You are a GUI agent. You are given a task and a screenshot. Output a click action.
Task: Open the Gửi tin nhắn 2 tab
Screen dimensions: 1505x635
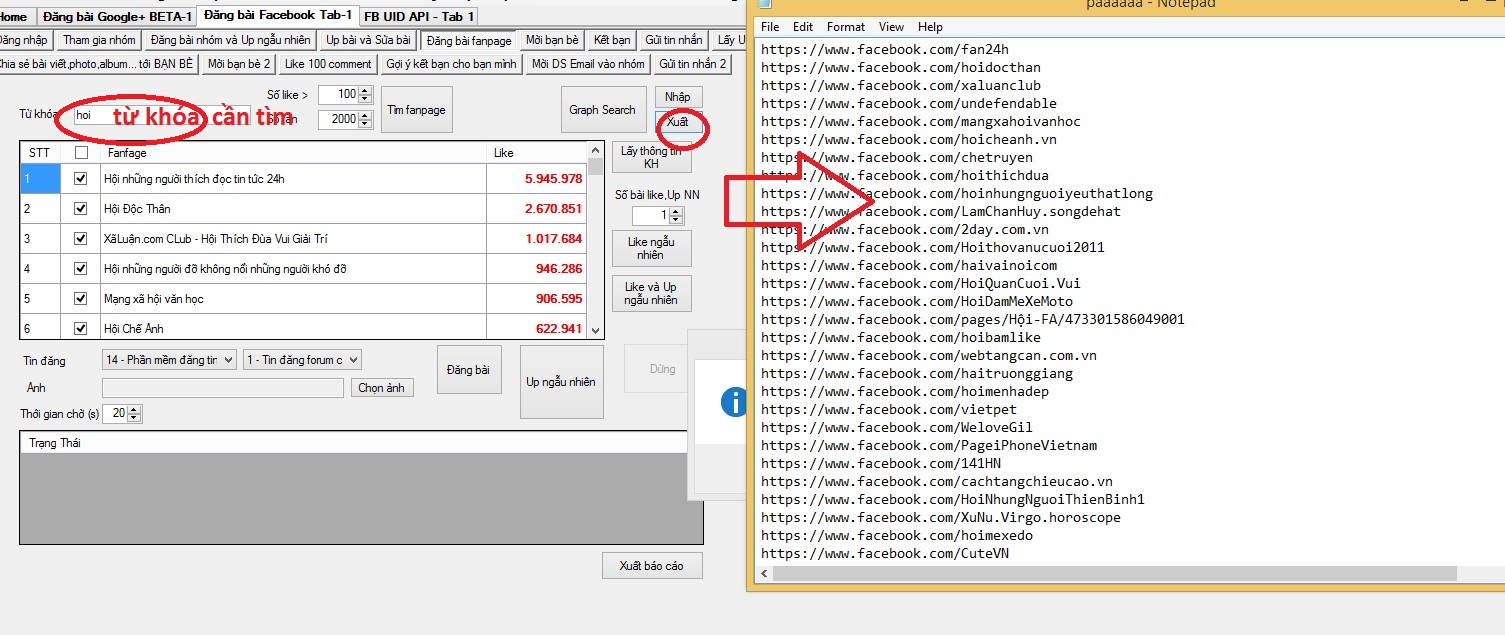[693, 64]
